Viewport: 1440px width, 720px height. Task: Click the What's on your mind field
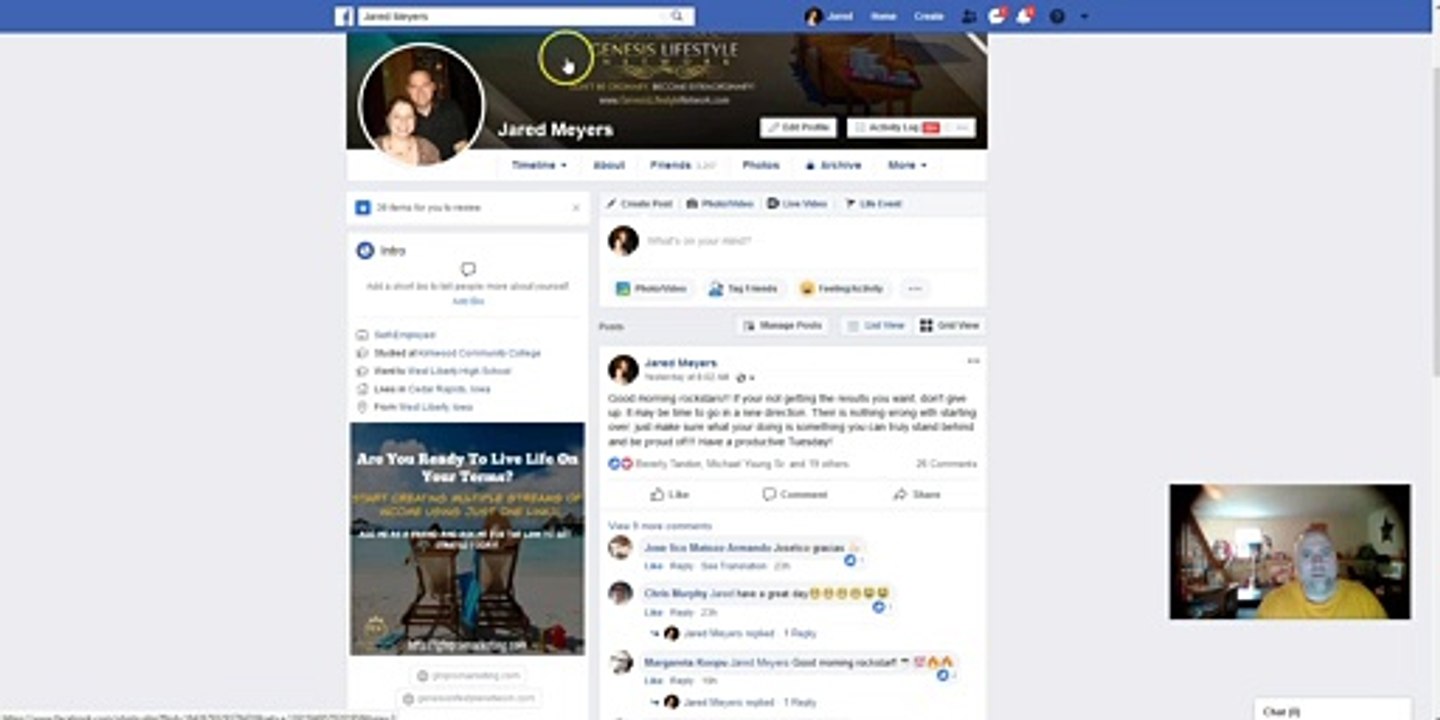point(810,241)
